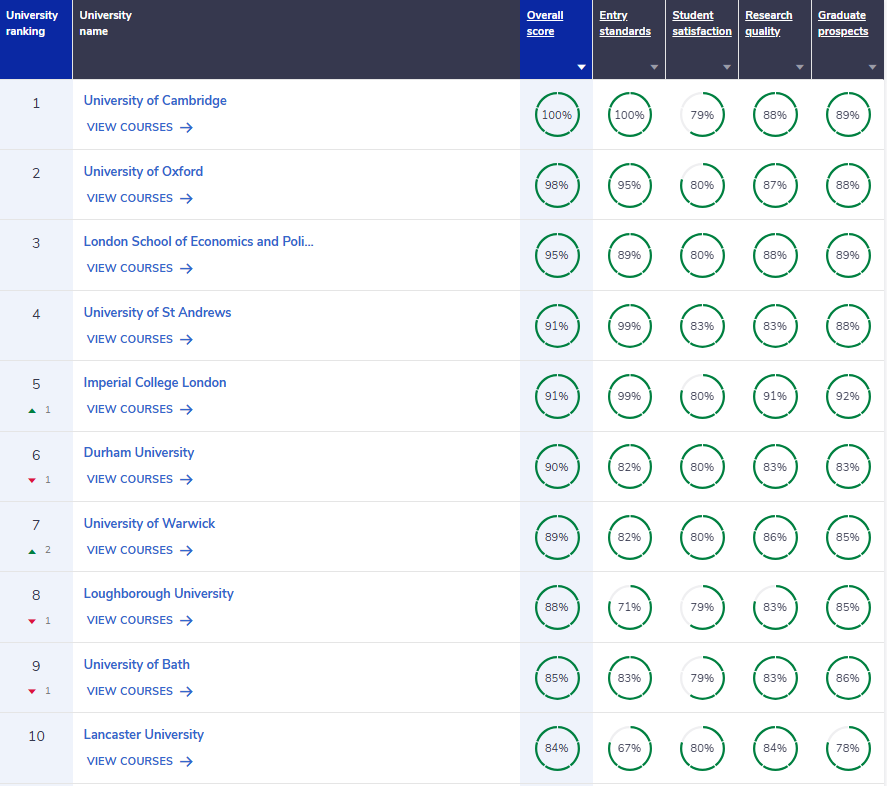The image size is (887, 786).
Task: Open Loughborough University page
Action: click(158, 594)
